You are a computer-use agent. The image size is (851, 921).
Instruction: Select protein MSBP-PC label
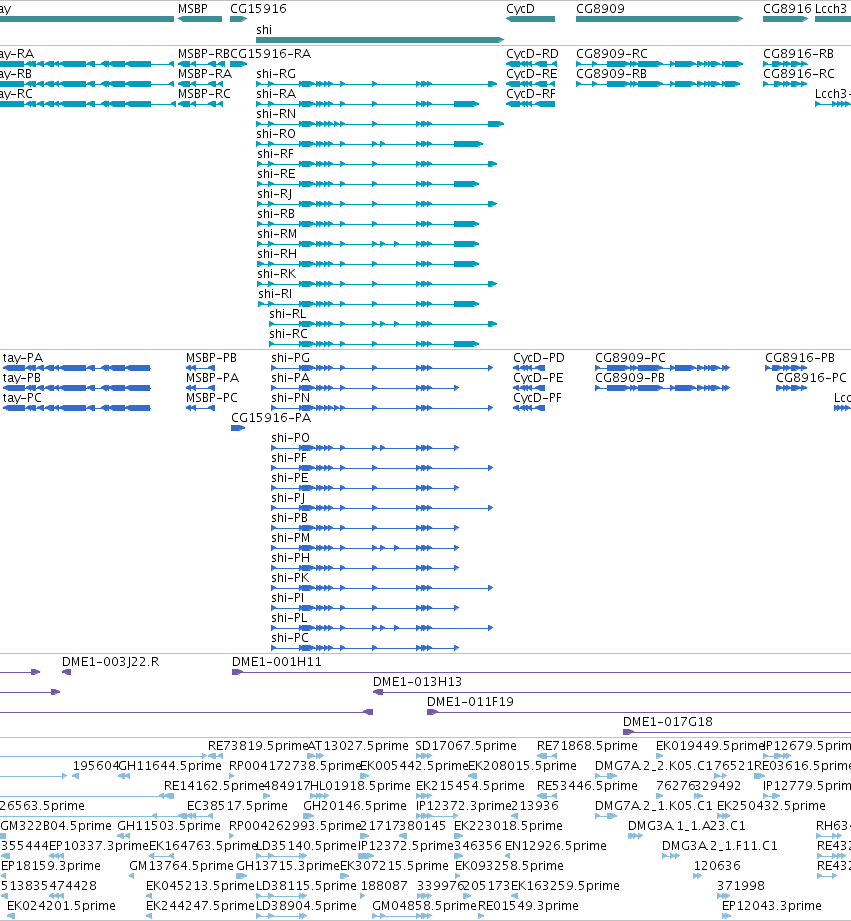(x=212, y=398)
